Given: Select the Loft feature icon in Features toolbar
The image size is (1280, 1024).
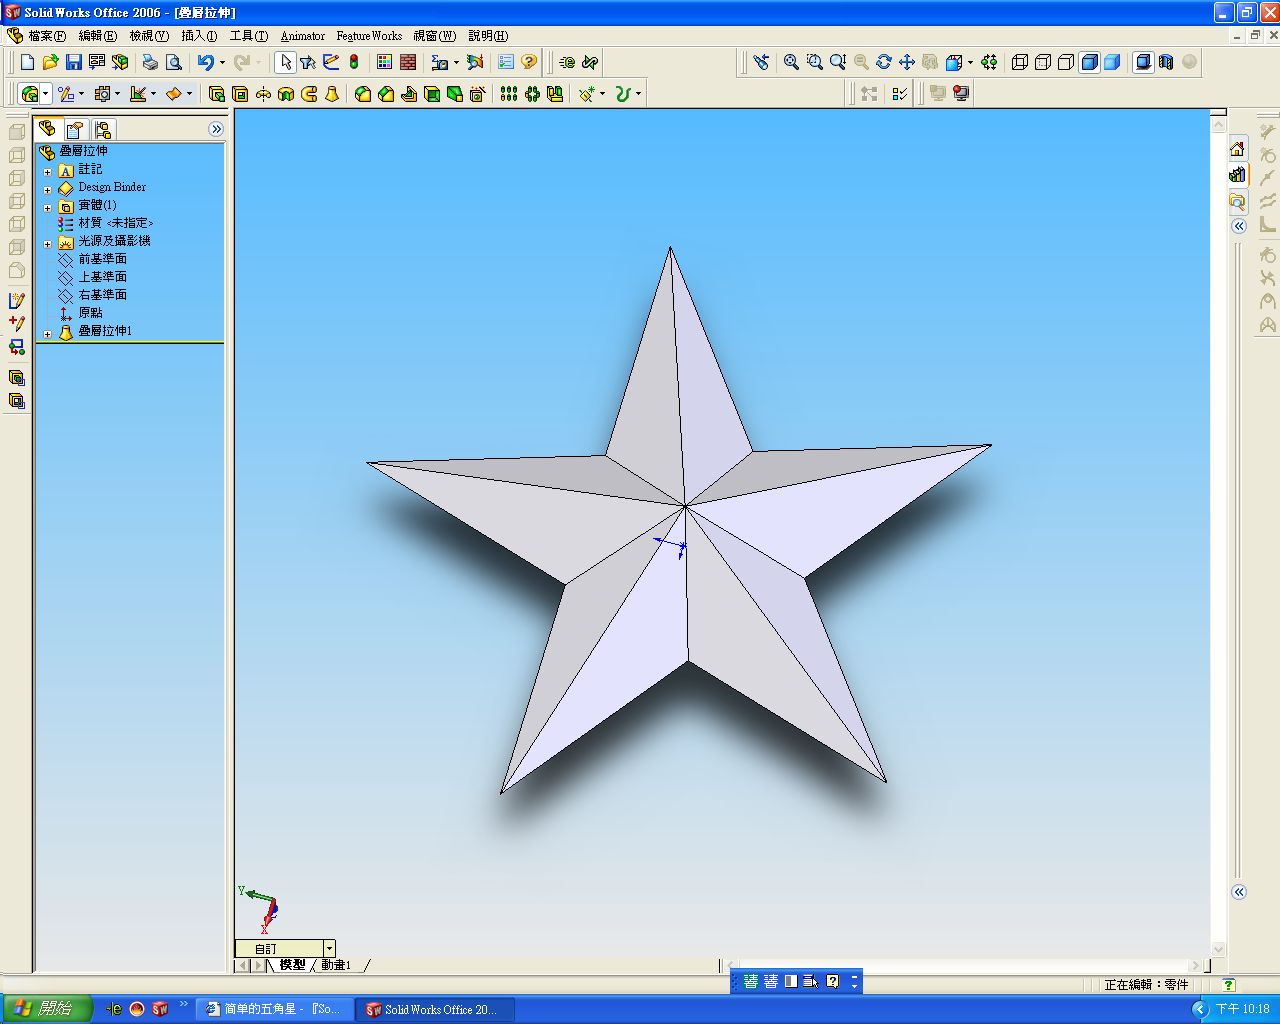Looking at the screenshot, I should (x=332, y=94).
